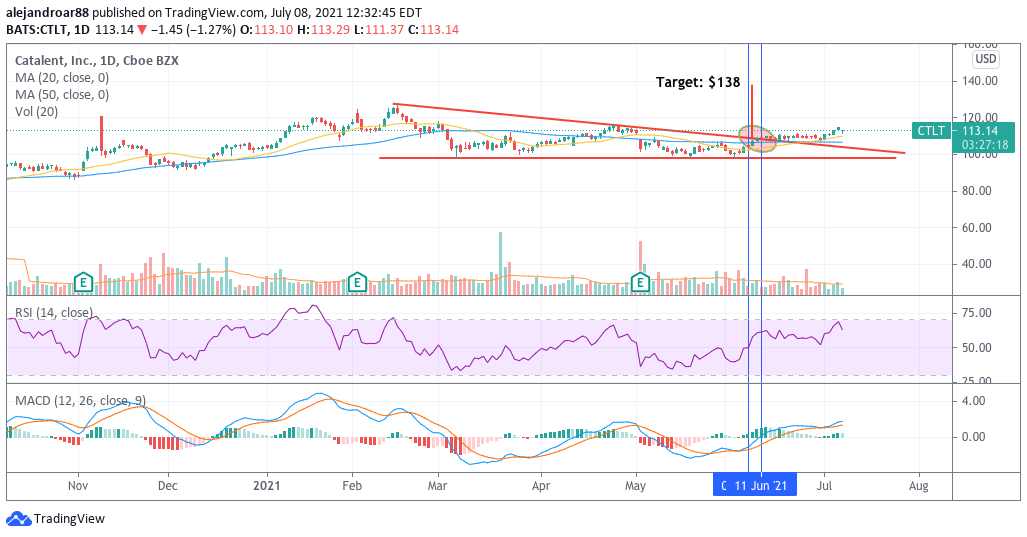Click the Feb label on time axis
Viewport: 1027px width, 537px height.
[352, 486]
